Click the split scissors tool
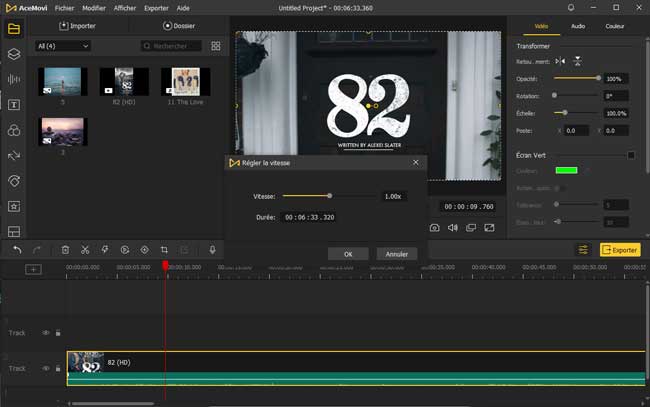The height and width of the screenshot is (407, 650). click(x=84, y=249)
